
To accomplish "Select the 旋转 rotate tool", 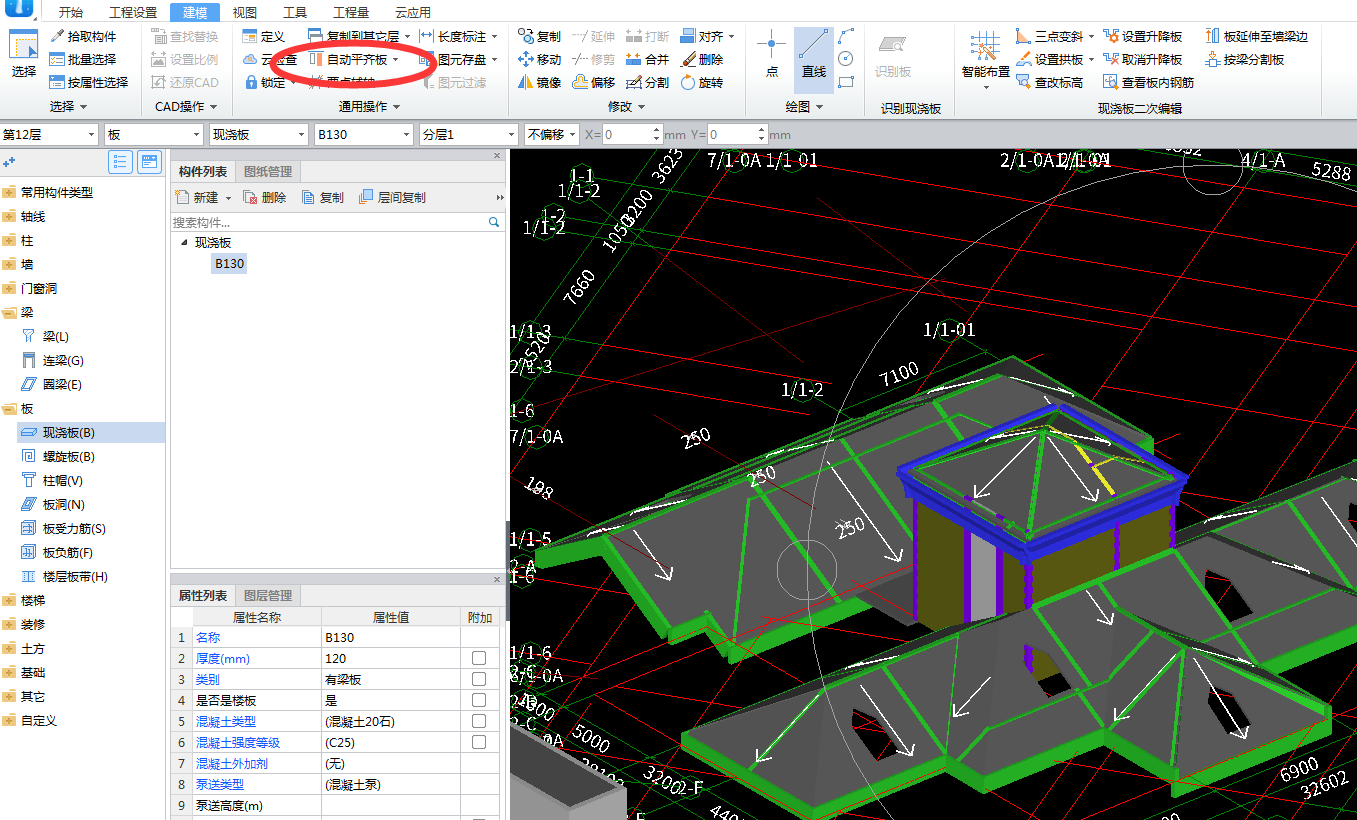I will pyautogui.click(x=702, y=82).
